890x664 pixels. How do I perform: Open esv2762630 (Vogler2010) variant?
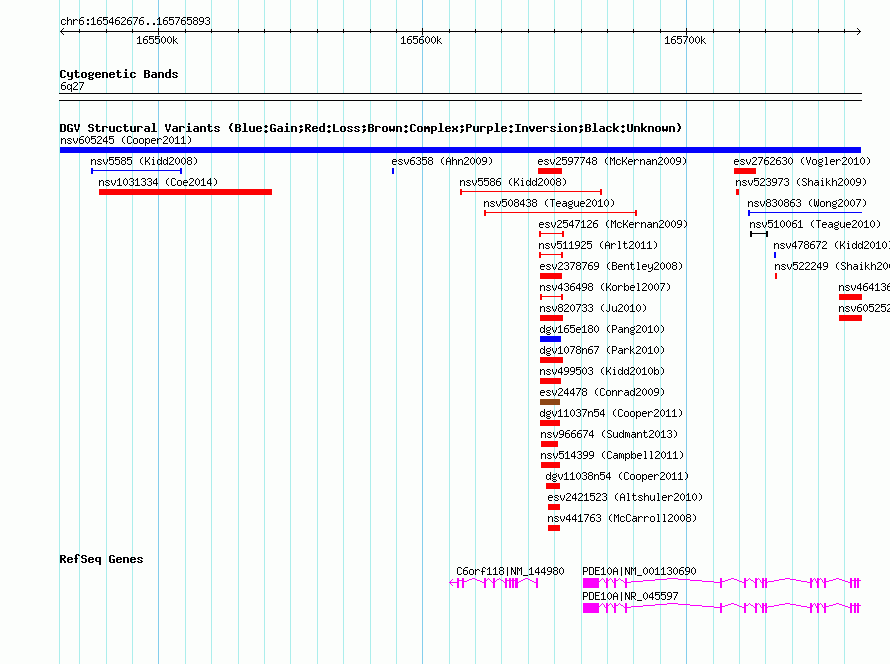tap(802, 161)
